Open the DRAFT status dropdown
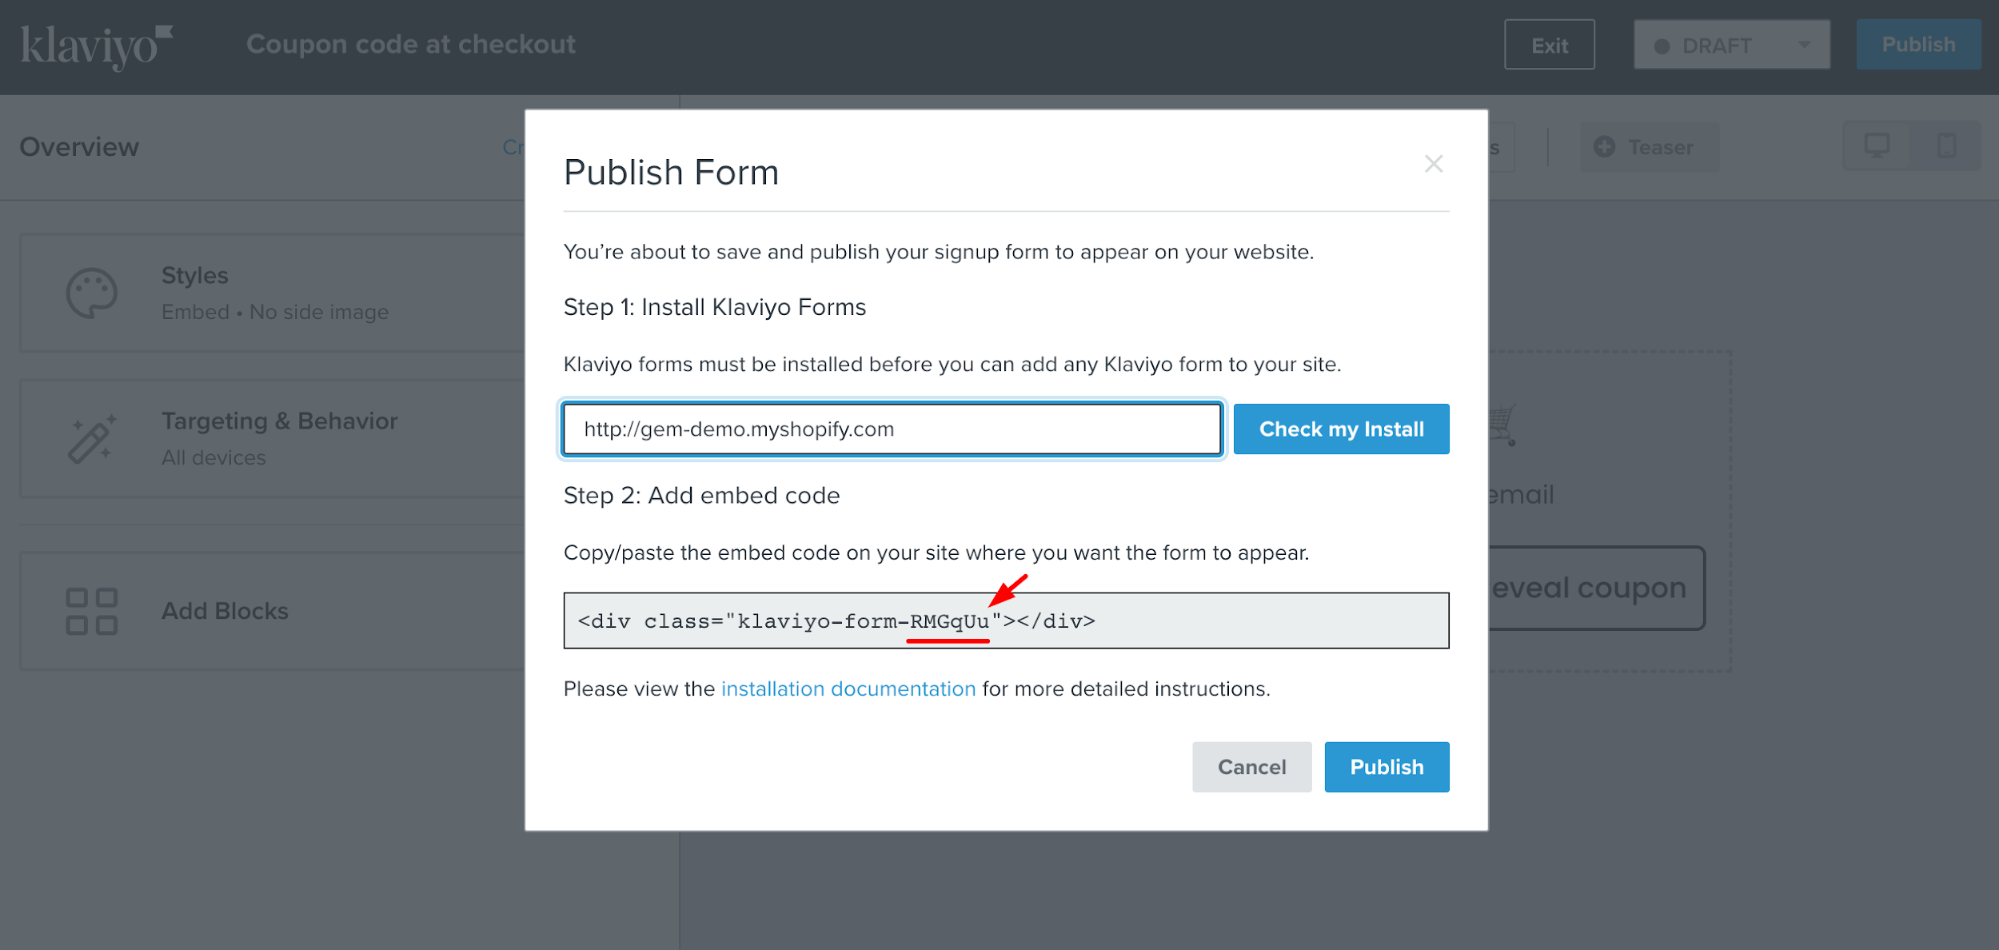The height and width of the screenshot is (950, 1999). click(1731, 46)
